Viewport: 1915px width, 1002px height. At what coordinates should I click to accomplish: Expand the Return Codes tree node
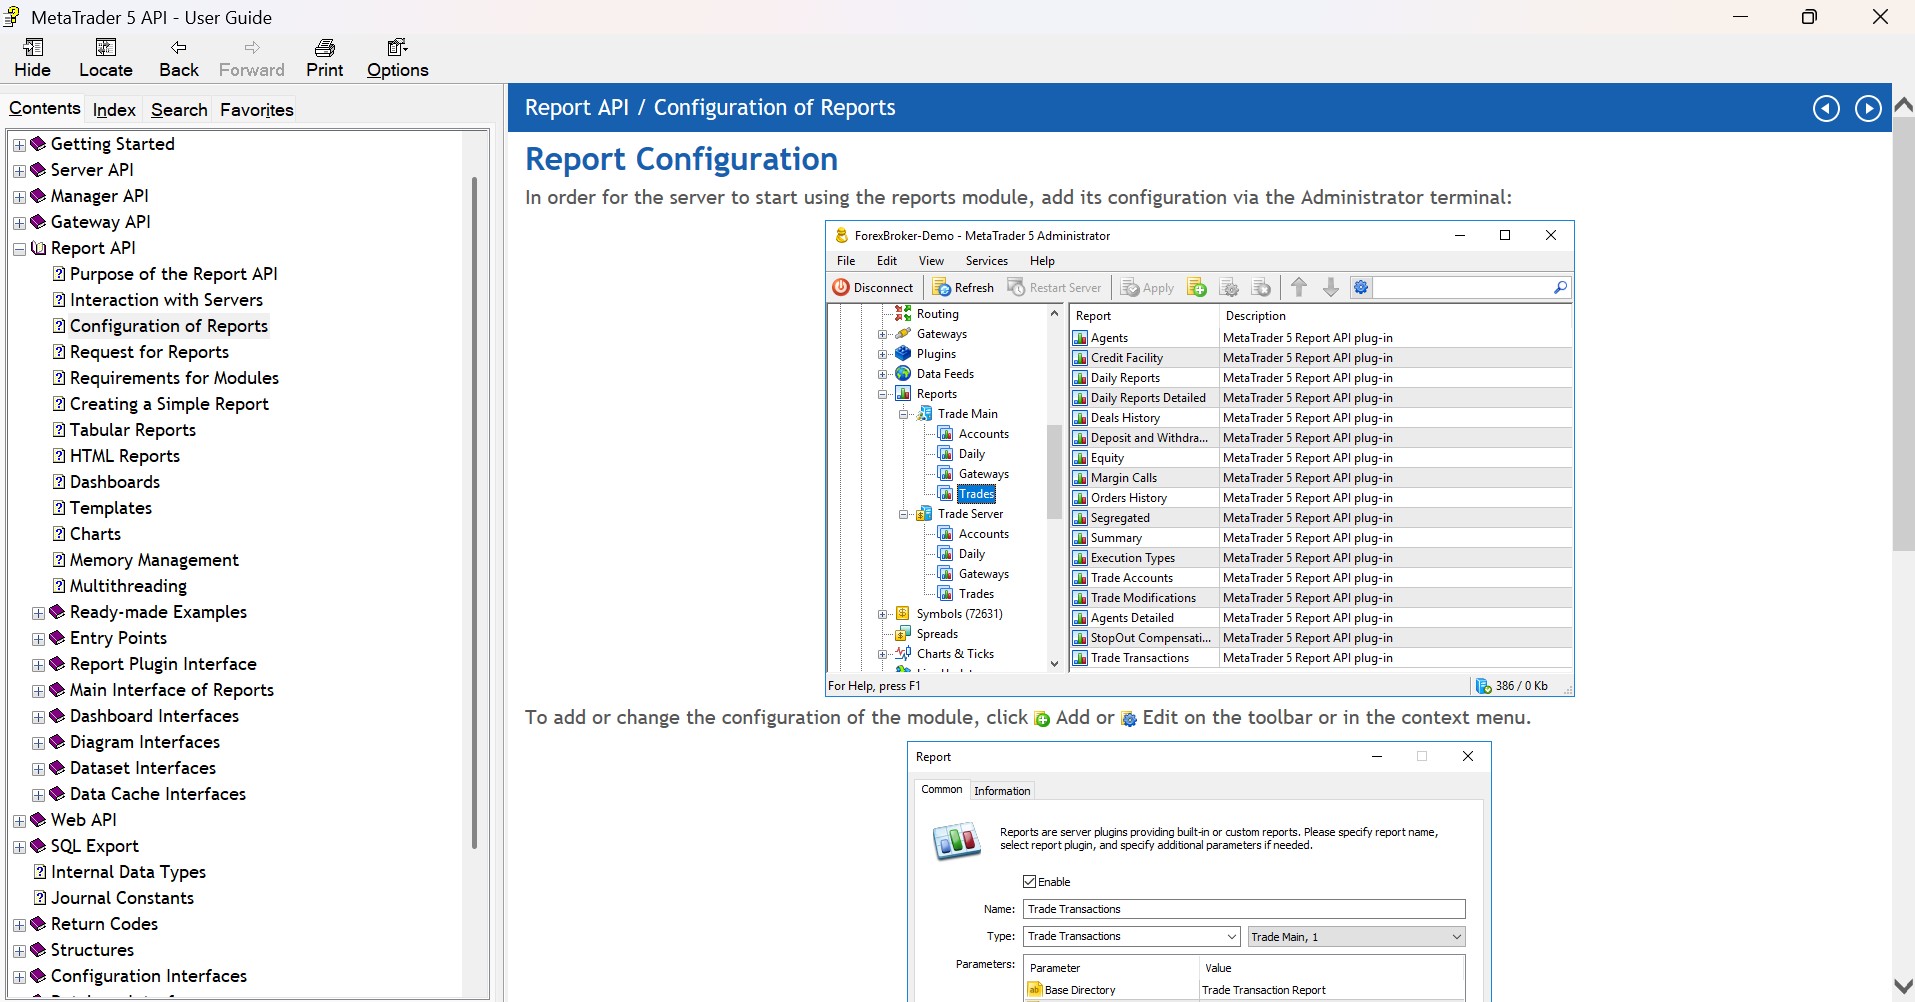[x=19, y=925]
